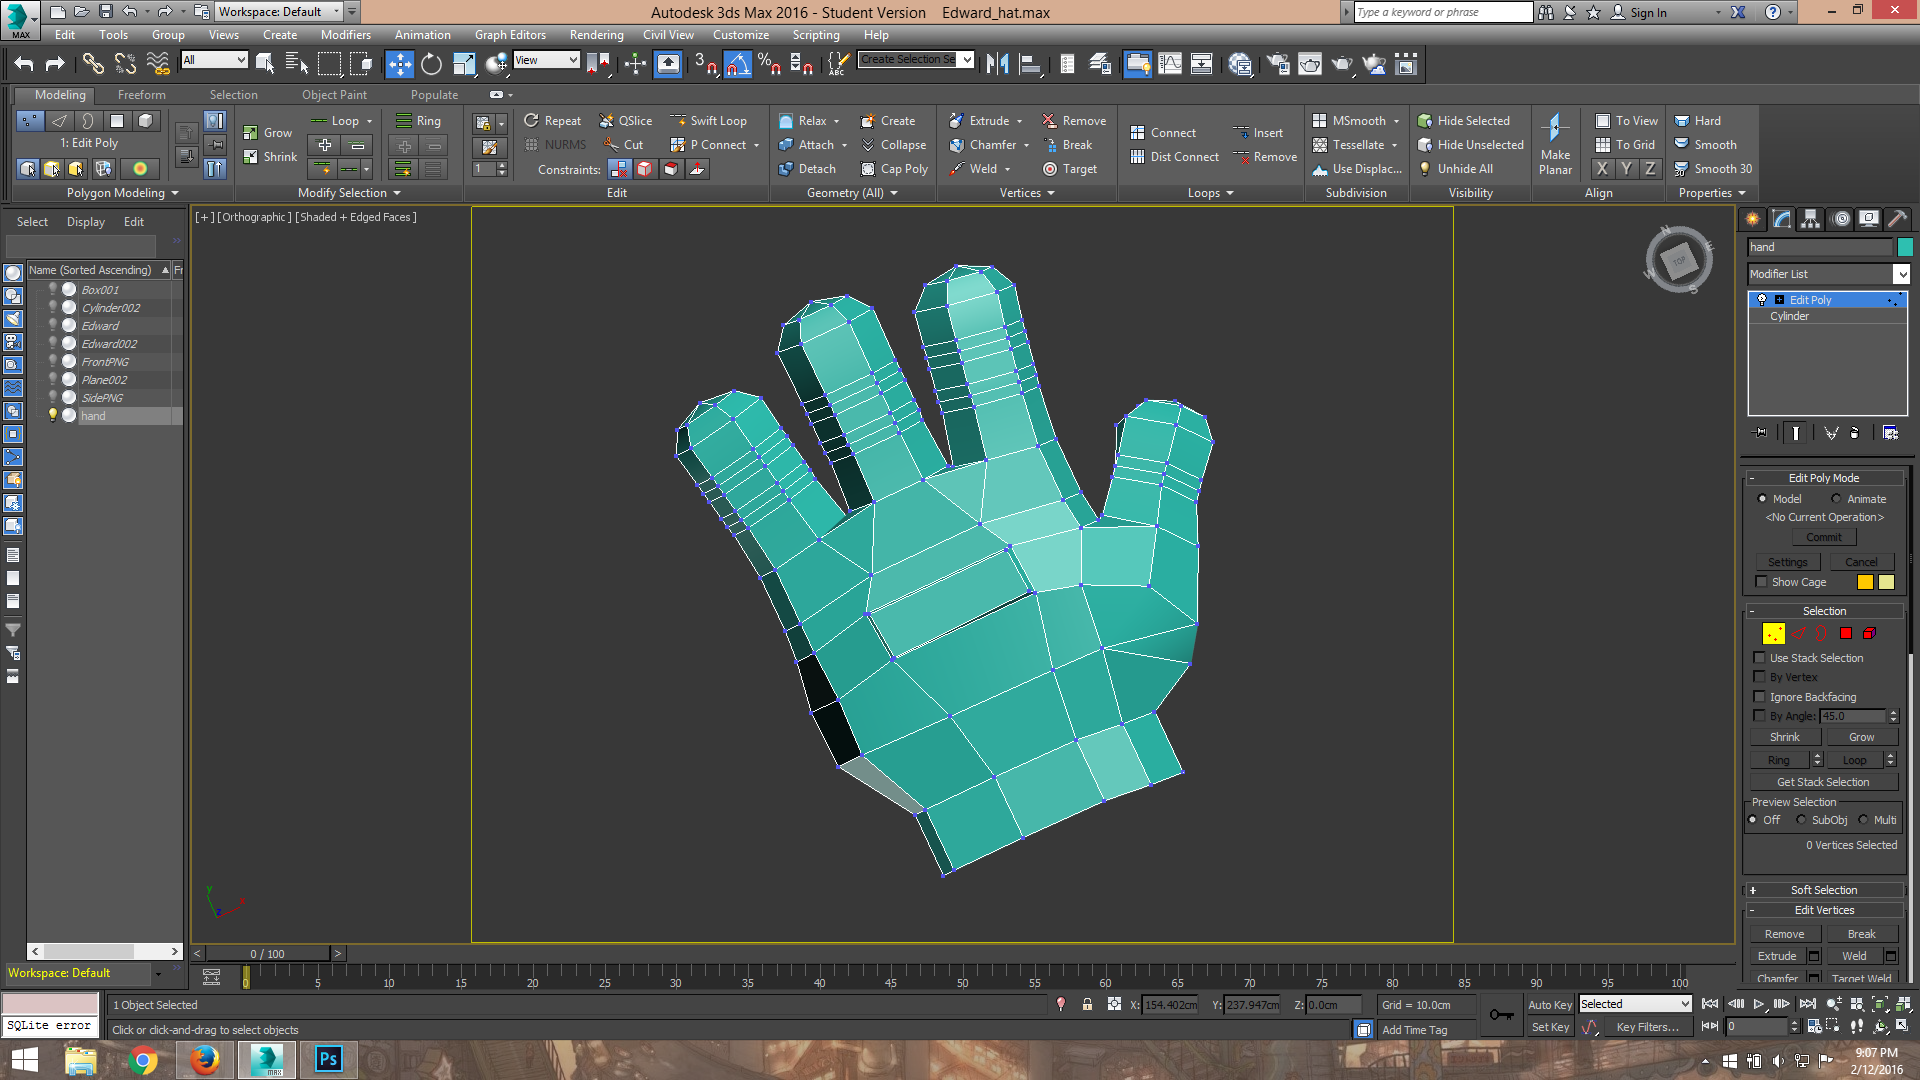The height and width of the screenshot is (1080, 1920).
Task: Select the Link tool icon
Action: (x=93, y=64)
